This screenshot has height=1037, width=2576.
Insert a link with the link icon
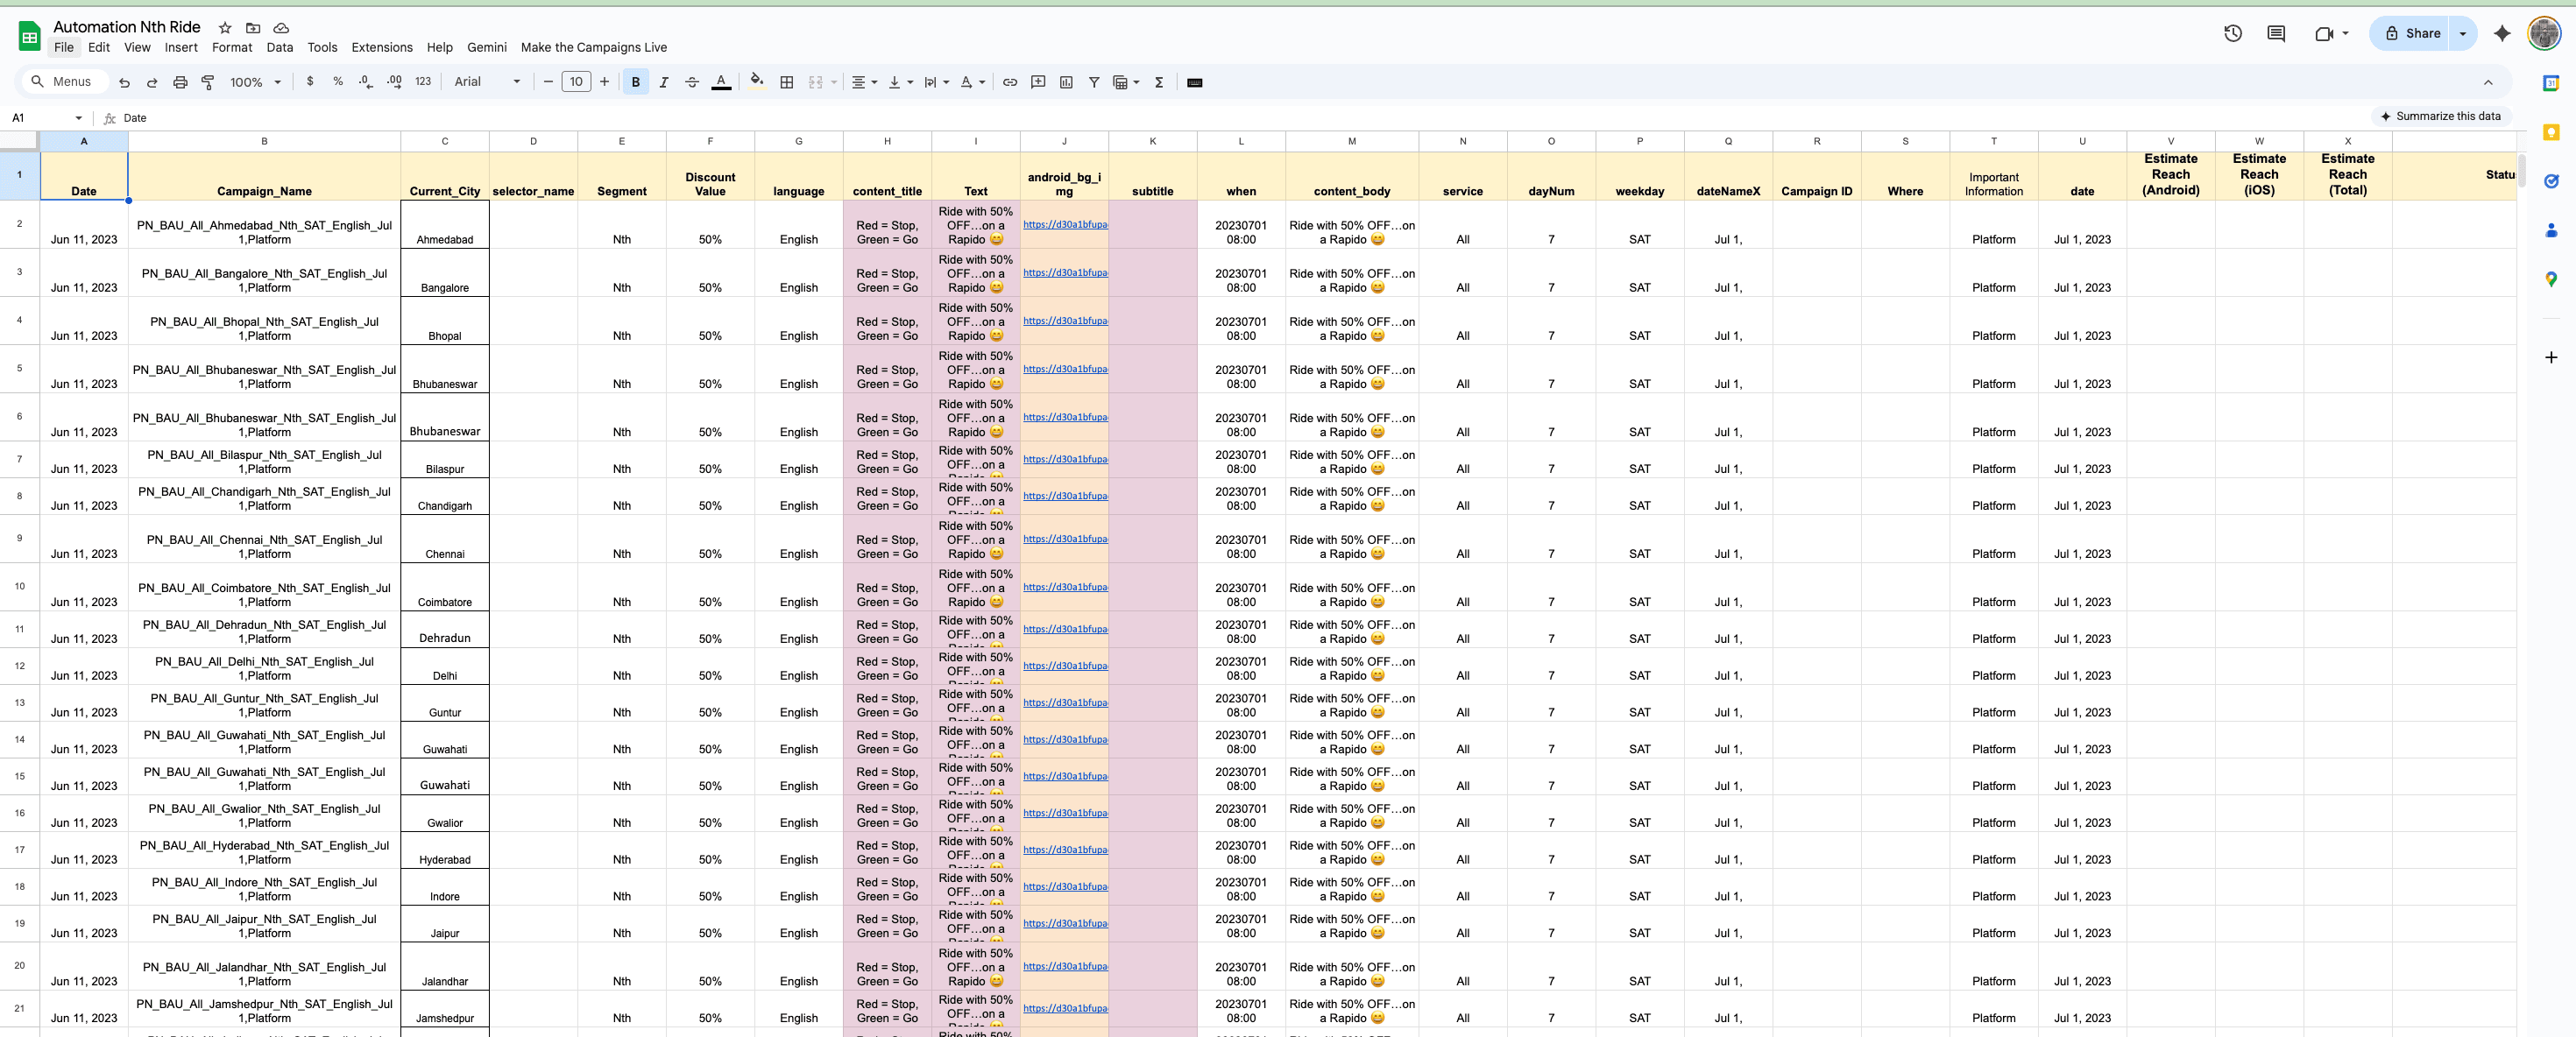(1010, 82)
